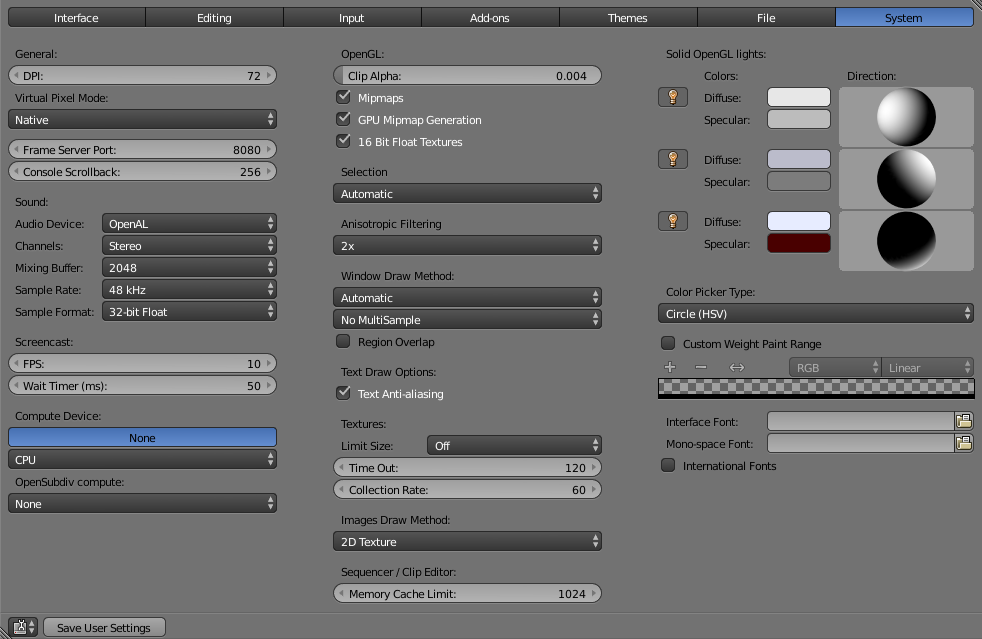Open the editor type selector icon
This screenshot has height=639, width=982.
(x=23, y=626)
